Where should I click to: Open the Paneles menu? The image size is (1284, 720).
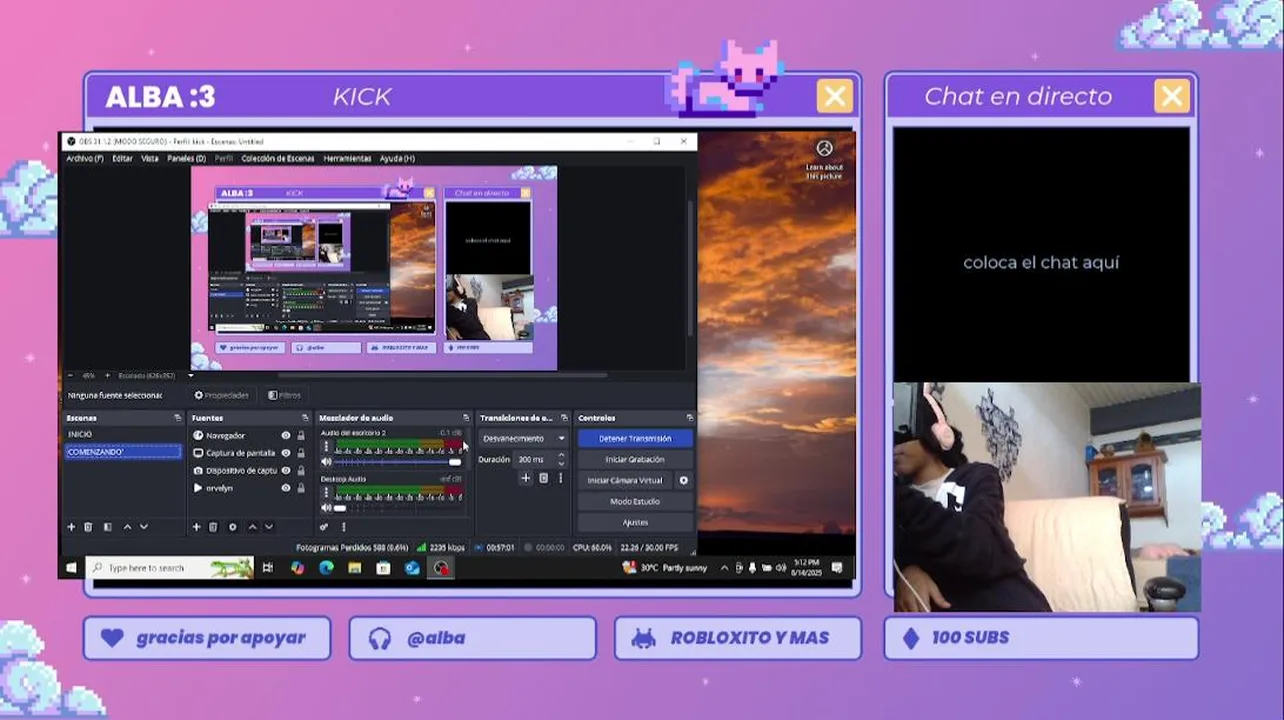[x=186, y=158]
